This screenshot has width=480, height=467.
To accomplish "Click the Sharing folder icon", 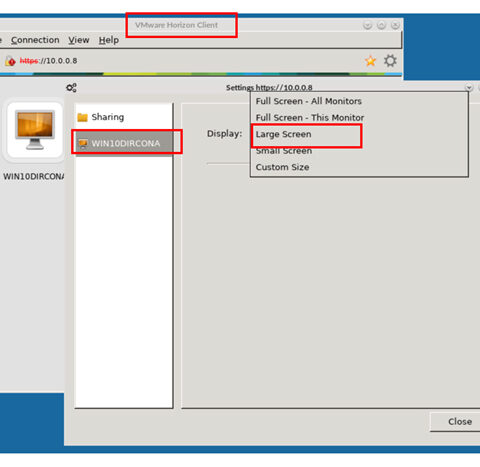I will pos(82,117).
